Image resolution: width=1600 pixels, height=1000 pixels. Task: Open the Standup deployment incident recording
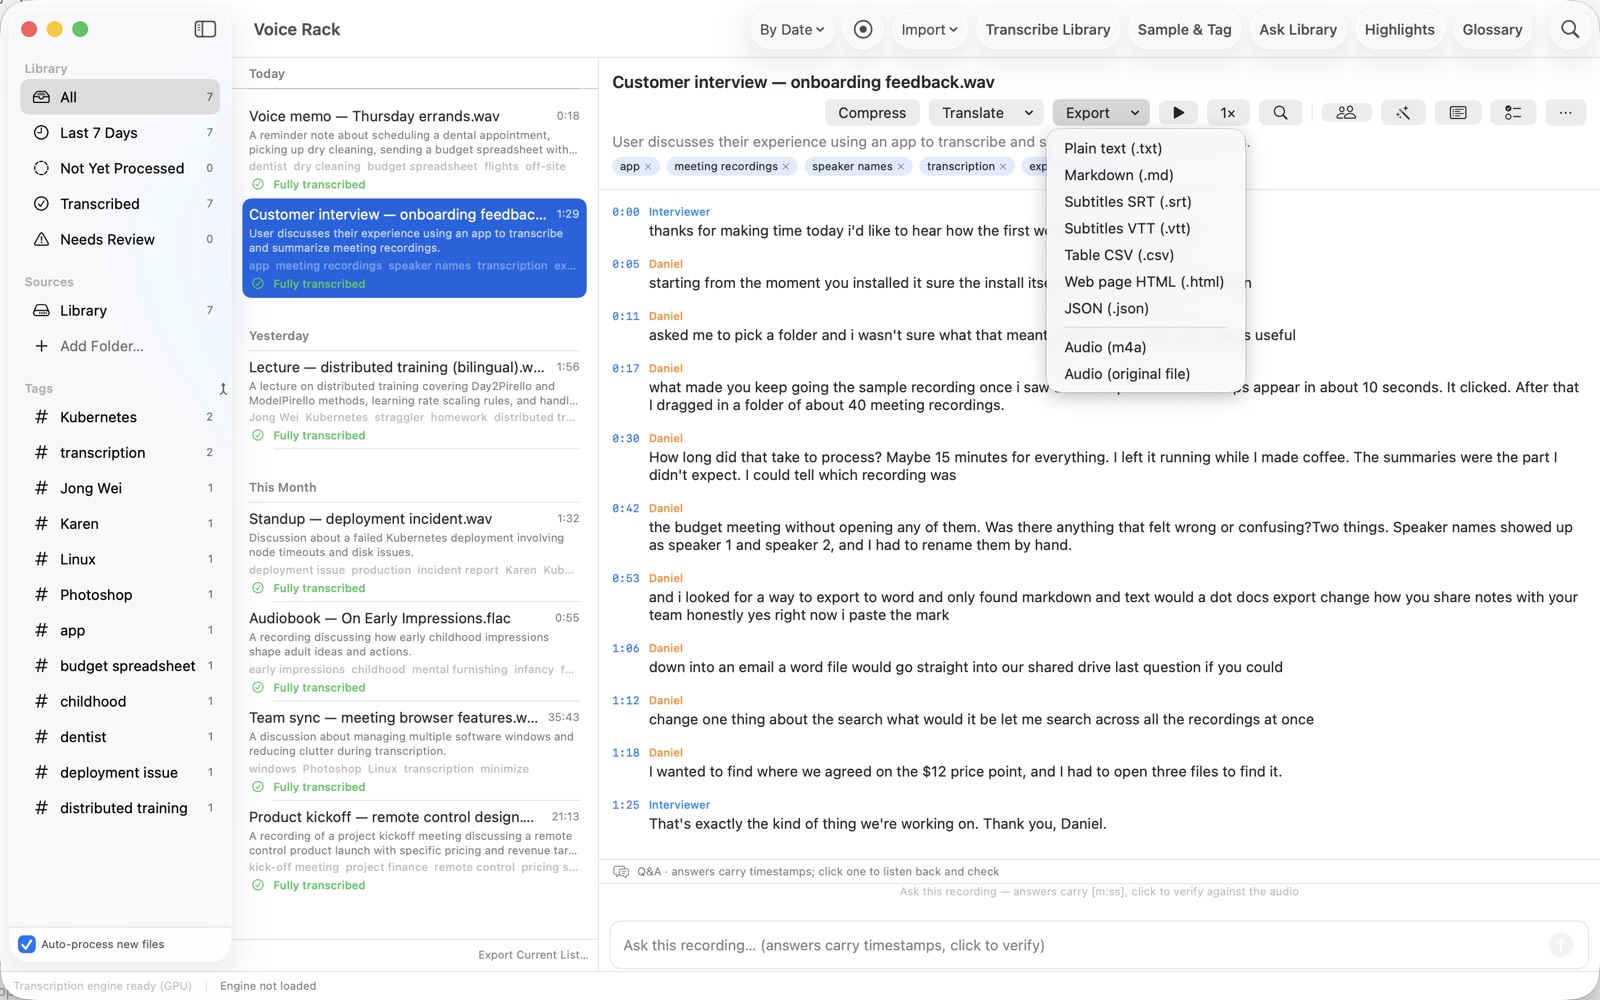click(x=414, y=552)
